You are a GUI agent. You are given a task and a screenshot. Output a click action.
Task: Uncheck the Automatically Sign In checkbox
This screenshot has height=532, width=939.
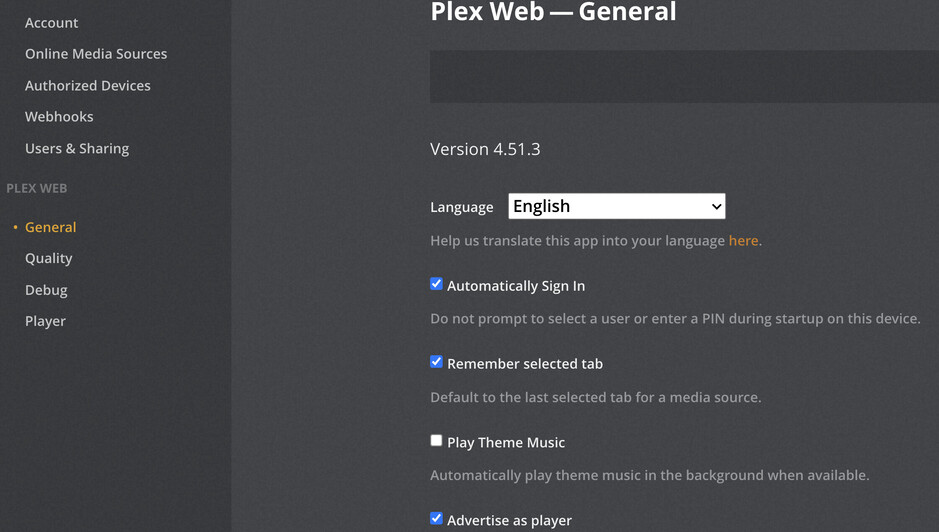437,284
